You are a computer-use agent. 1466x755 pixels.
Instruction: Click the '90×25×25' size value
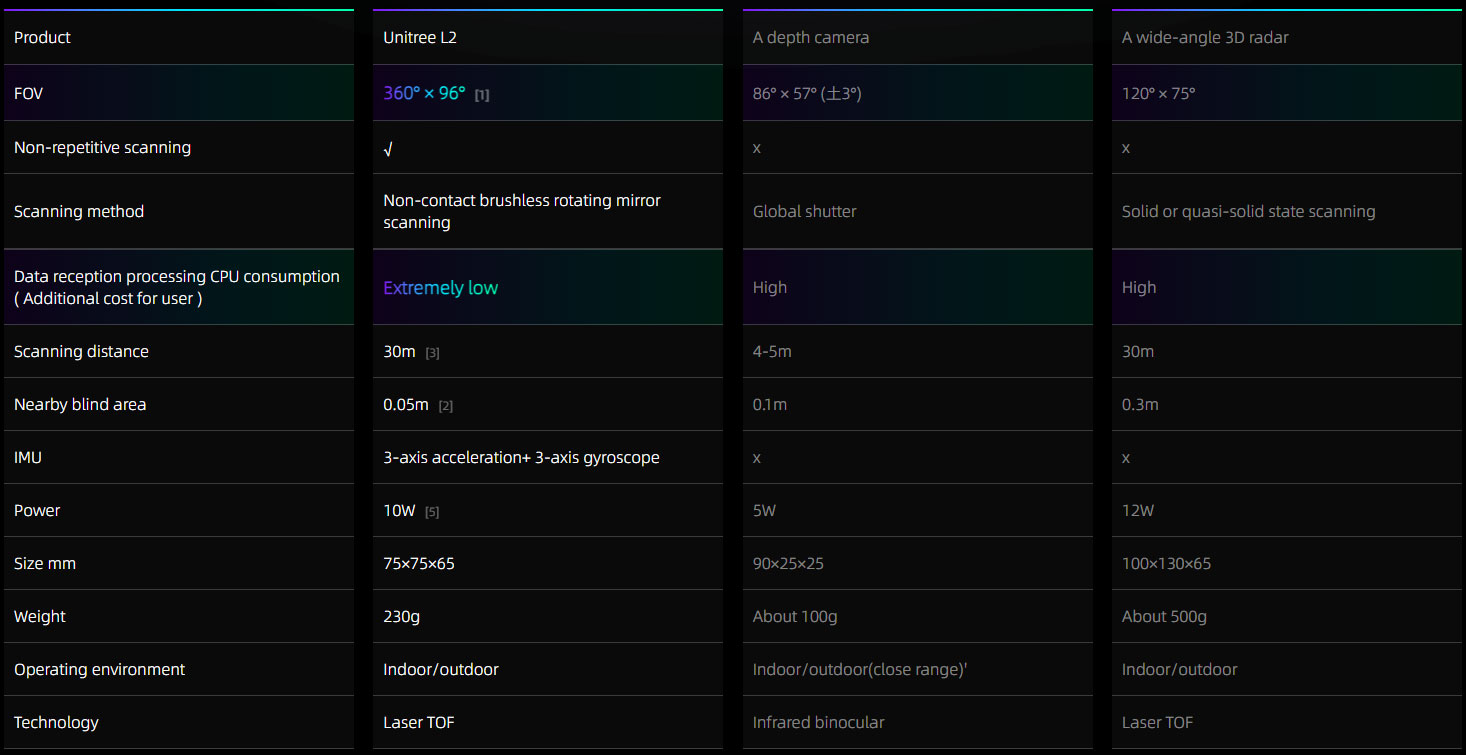(x=788, y=564)
